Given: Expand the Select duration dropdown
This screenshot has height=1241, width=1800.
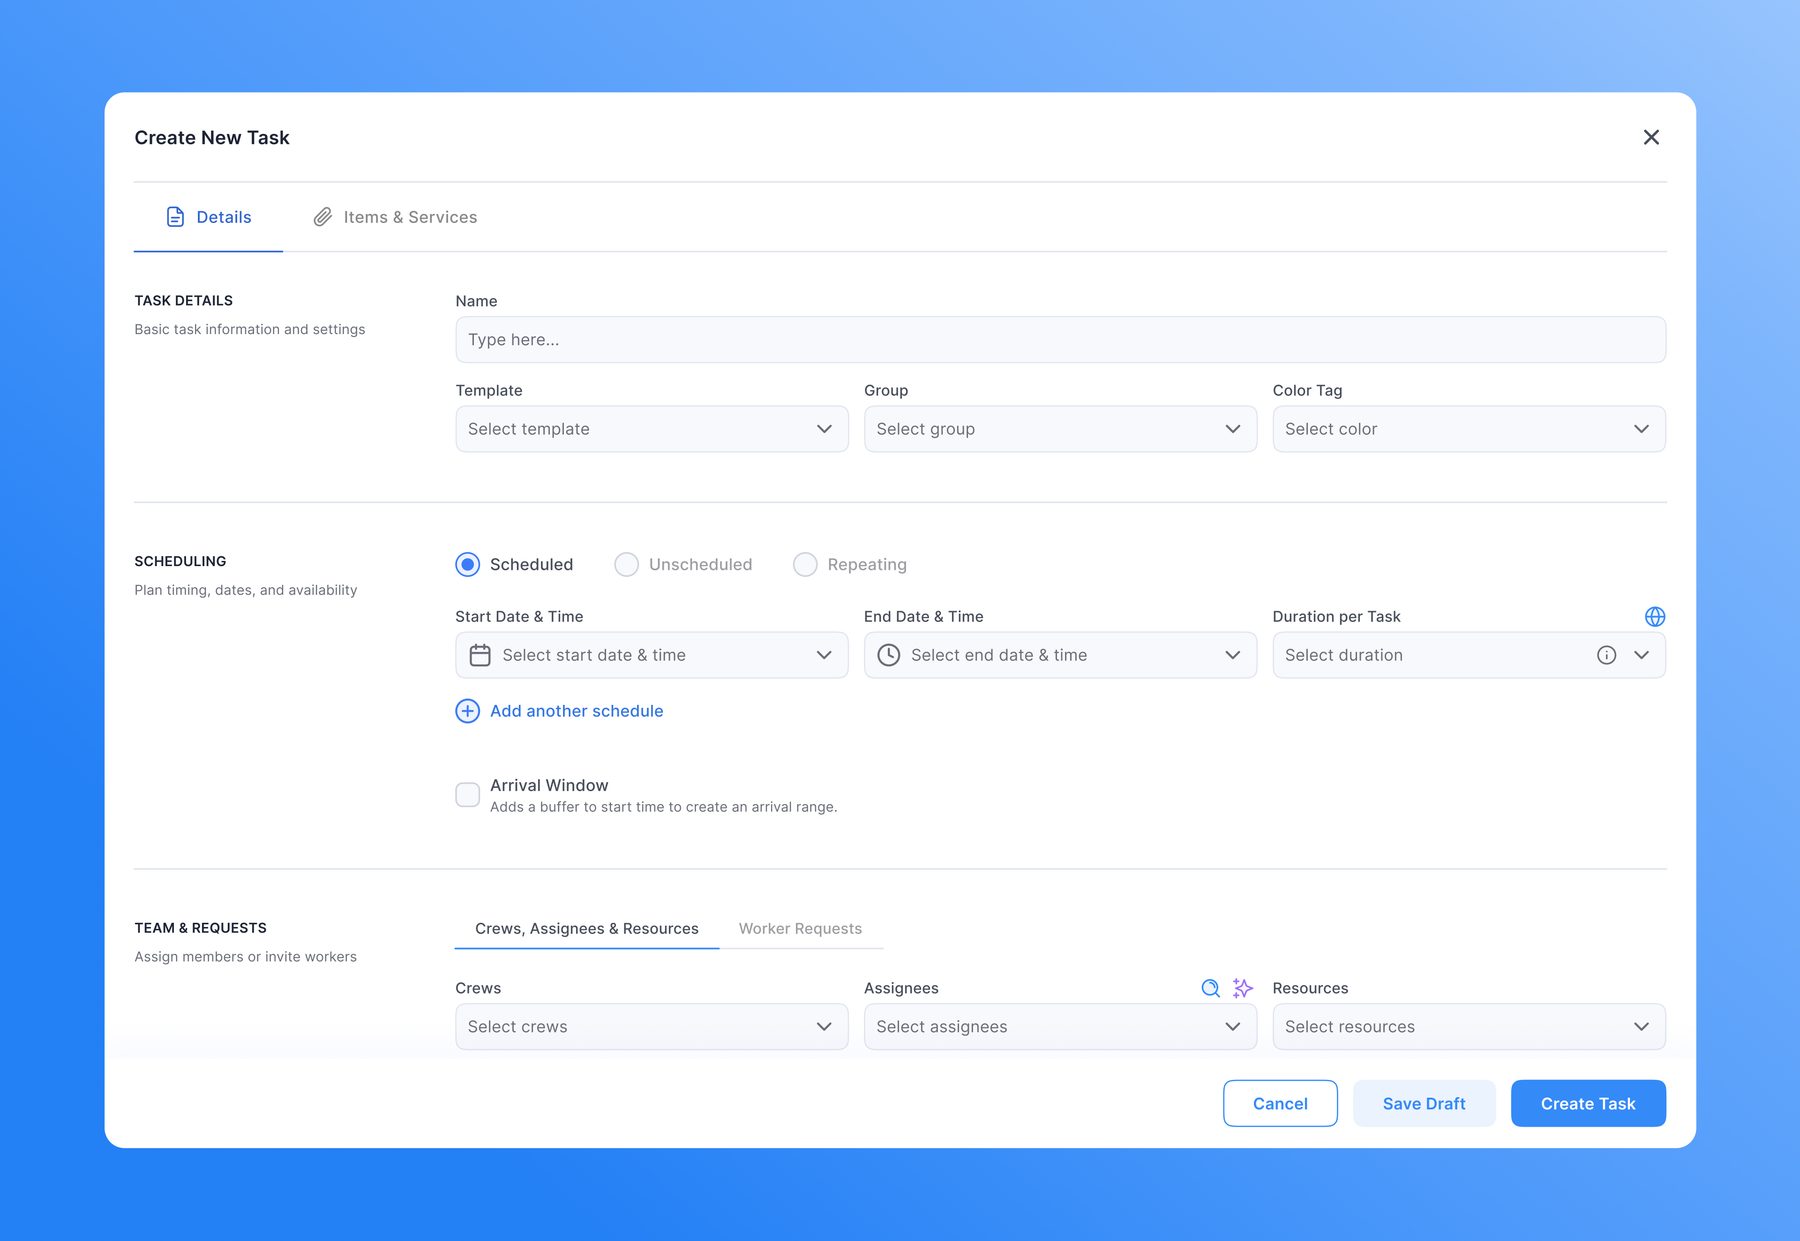Looking at the screenshot, I should coord(1469,655).
